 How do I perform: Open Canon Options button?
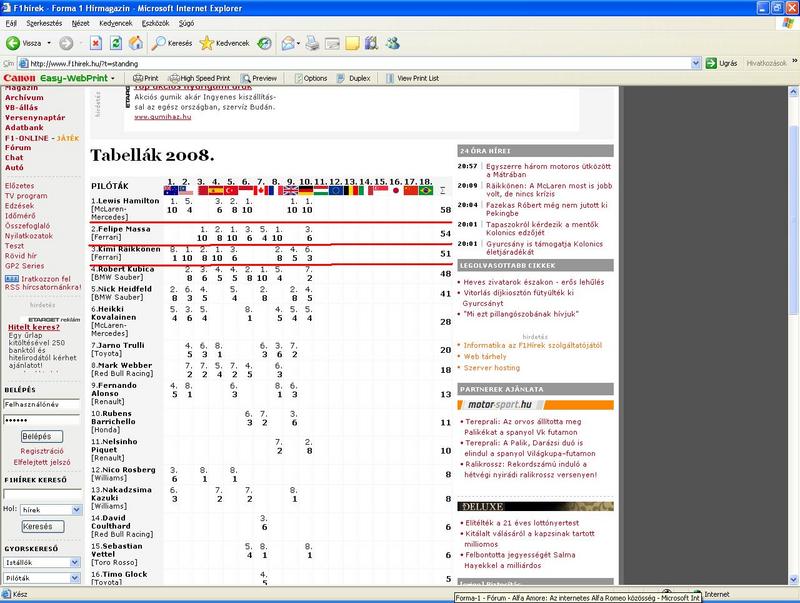311,78
